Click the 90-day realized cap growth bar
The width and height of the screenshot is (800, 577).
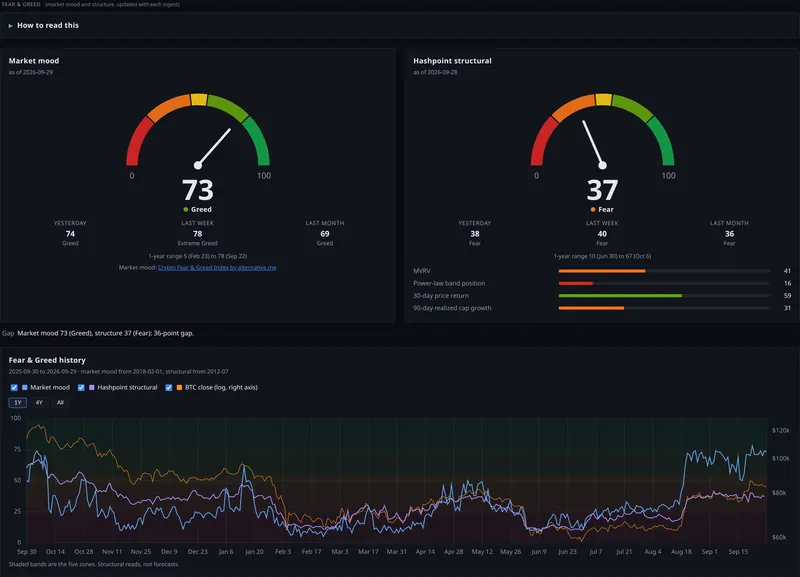tap(591, 308)
